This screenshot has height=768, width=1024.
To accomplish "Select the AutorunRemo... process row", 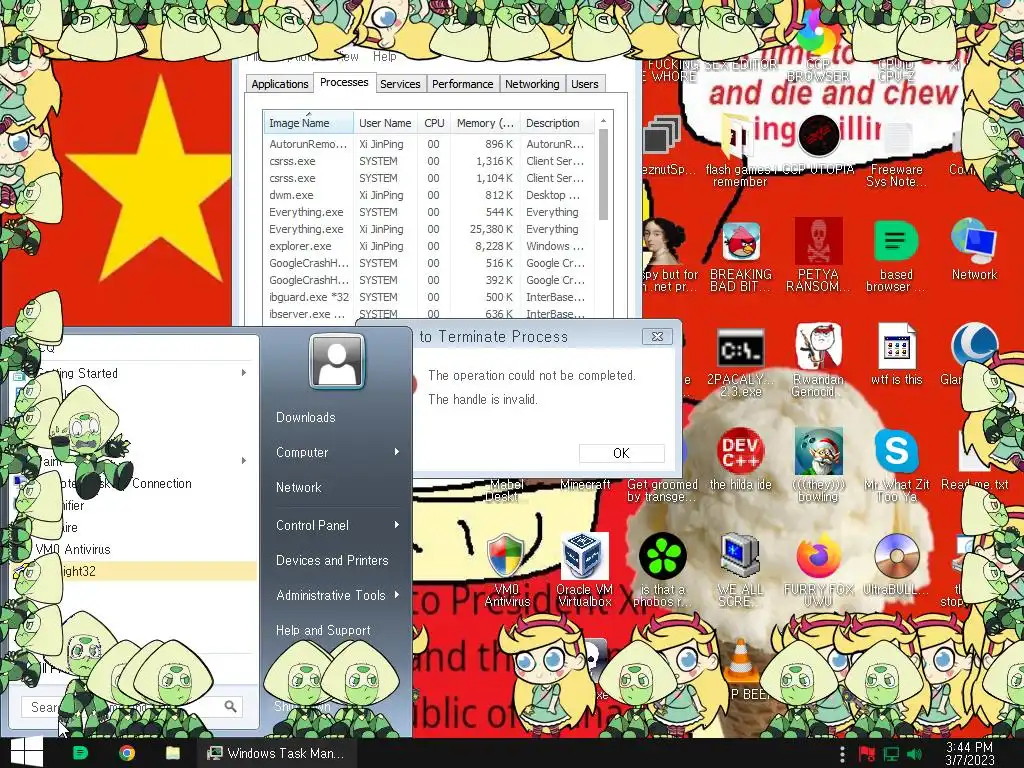I will [x=427, y=144].
